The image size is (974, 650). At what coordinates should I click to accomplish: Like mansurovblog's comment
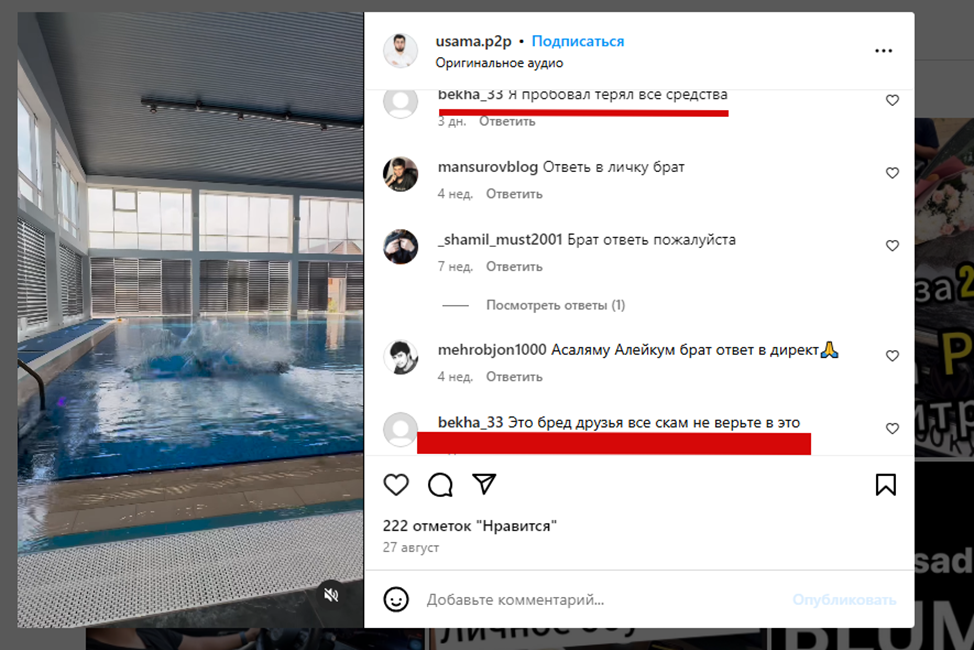pyautogui.click(x=892, y=173)
